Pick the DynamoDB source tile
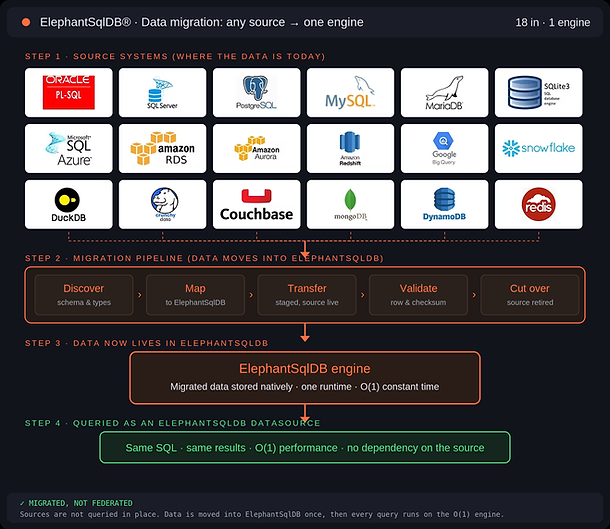 pos(444,204)
